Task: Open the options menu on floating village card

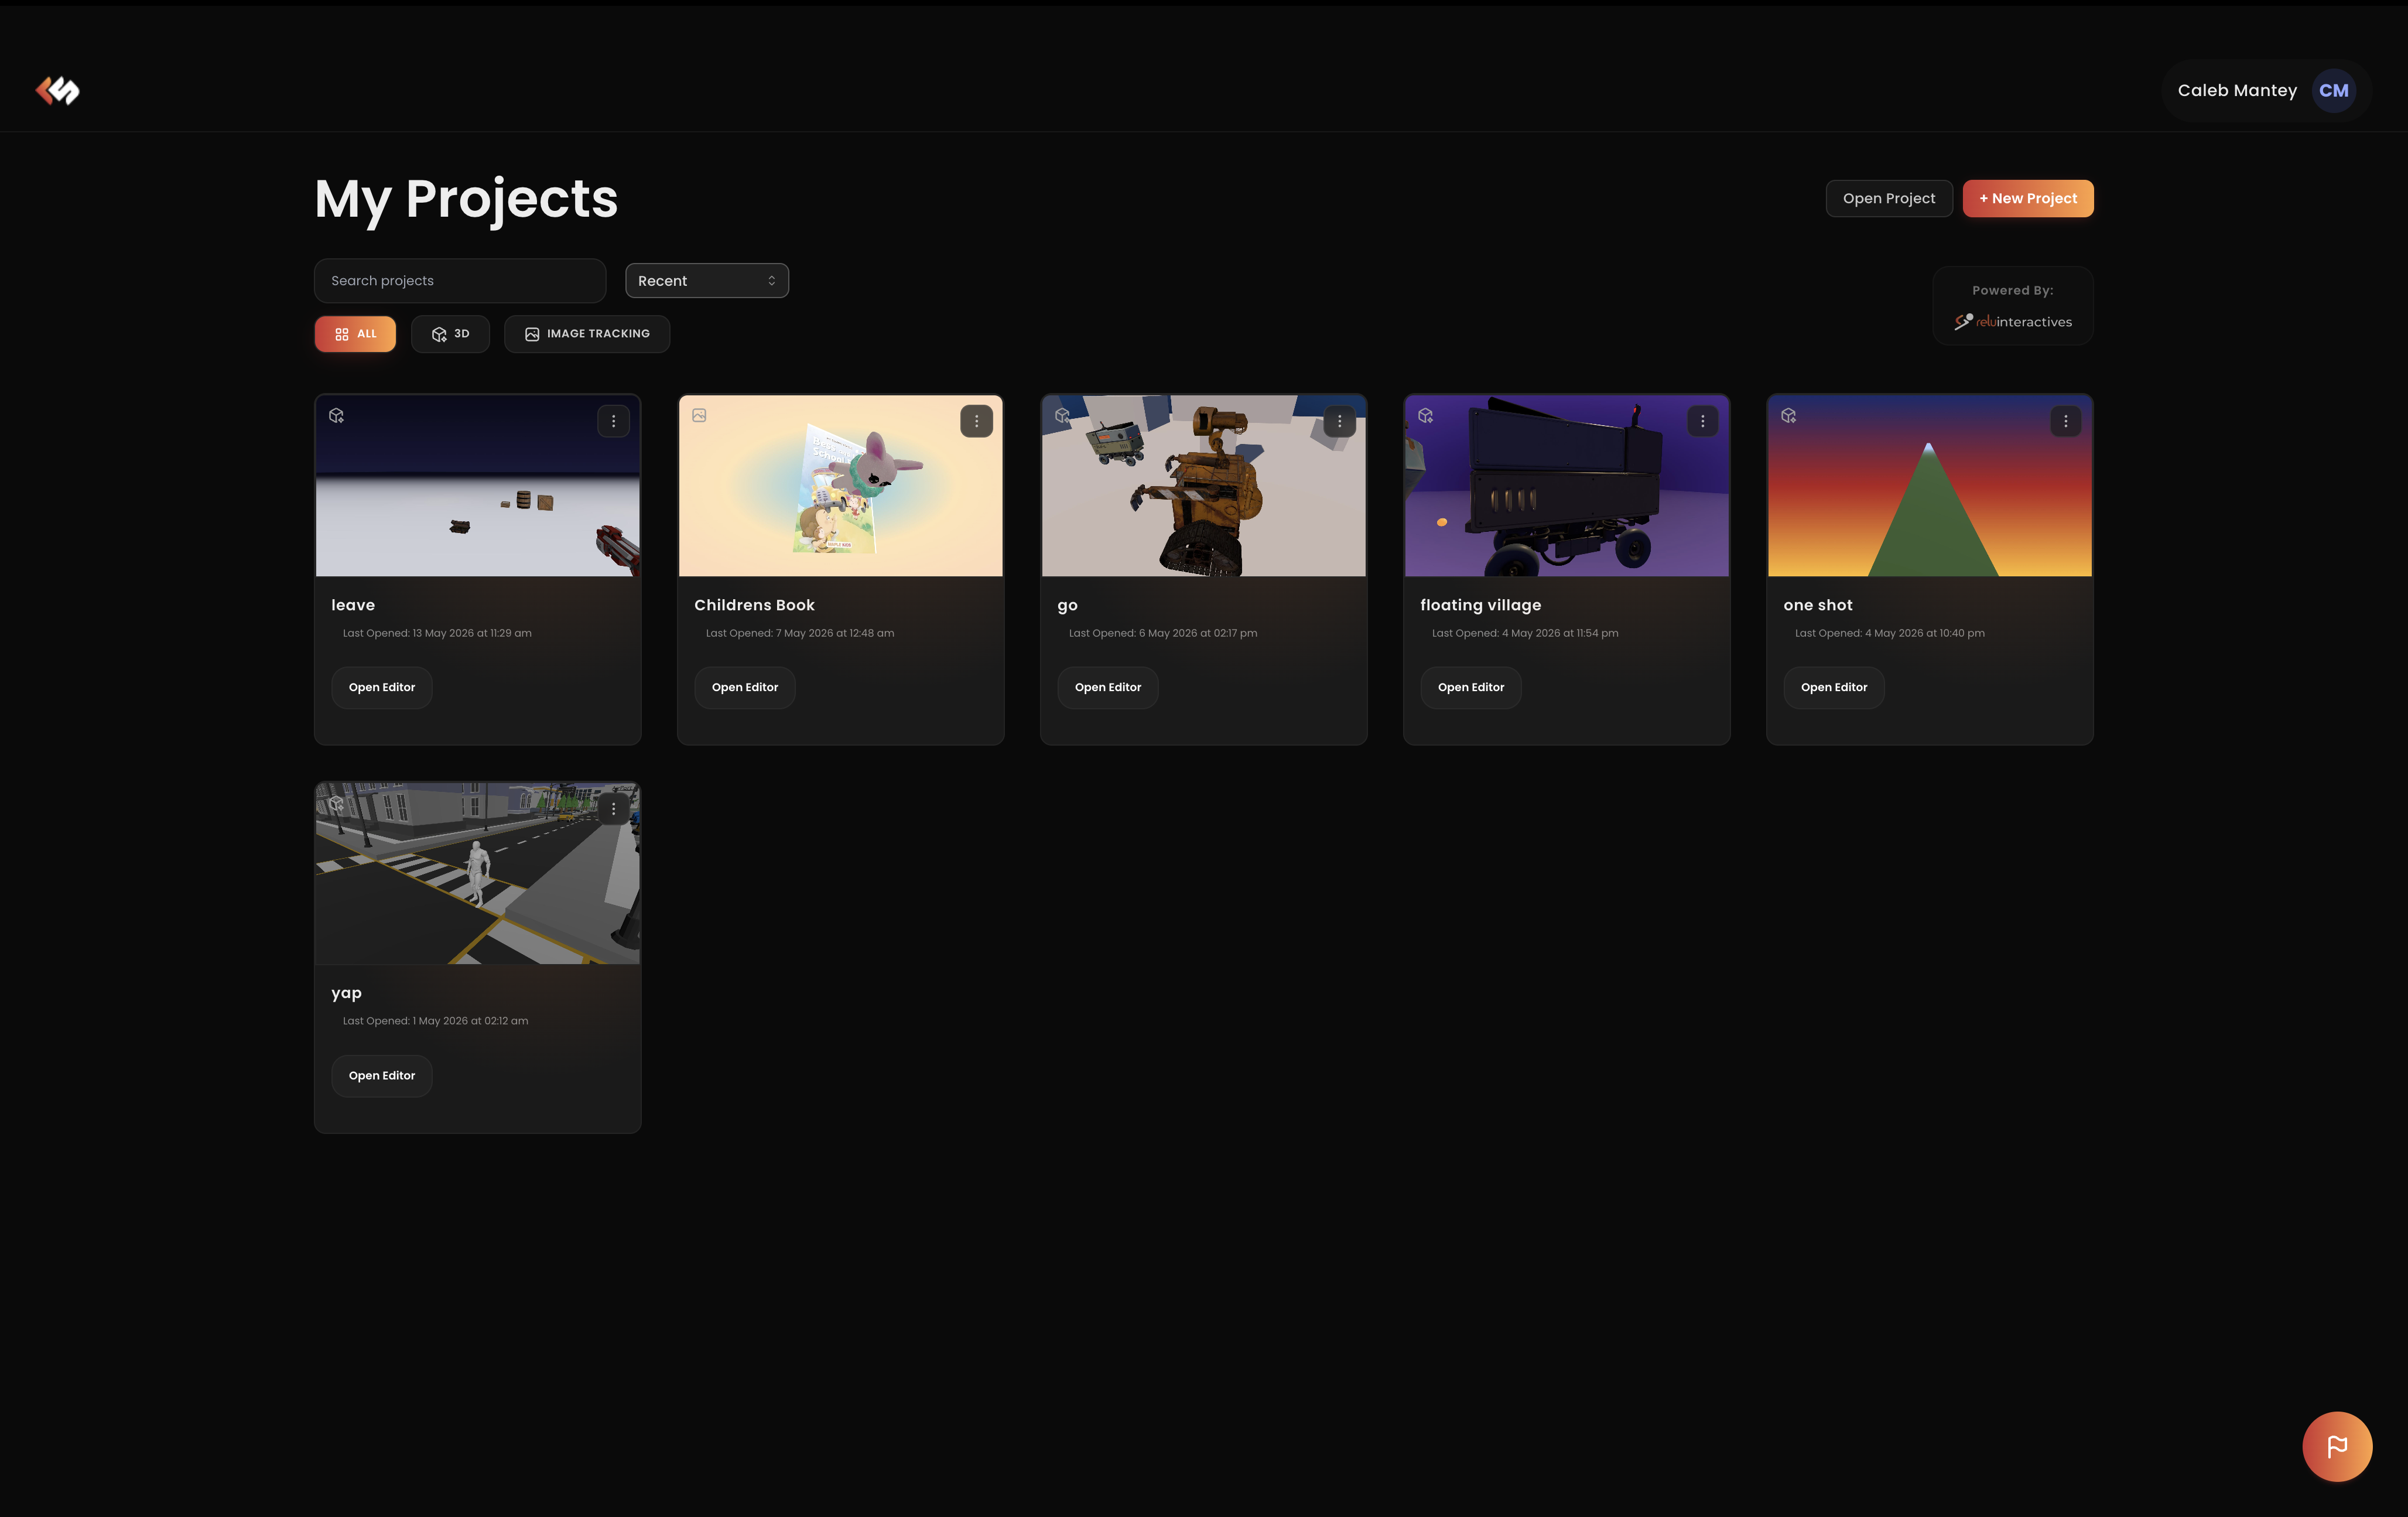Action: point(1702,421)
